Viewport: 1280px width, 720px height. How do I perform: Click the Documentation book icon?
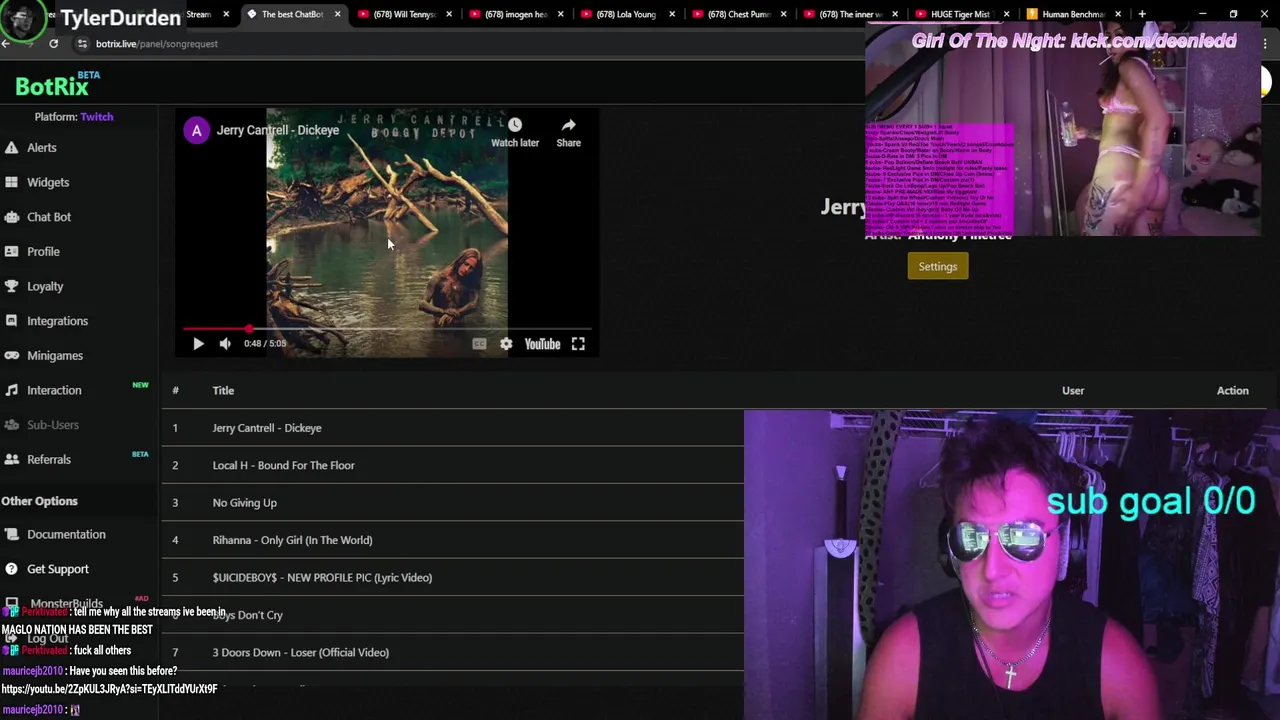coord(11,534)
